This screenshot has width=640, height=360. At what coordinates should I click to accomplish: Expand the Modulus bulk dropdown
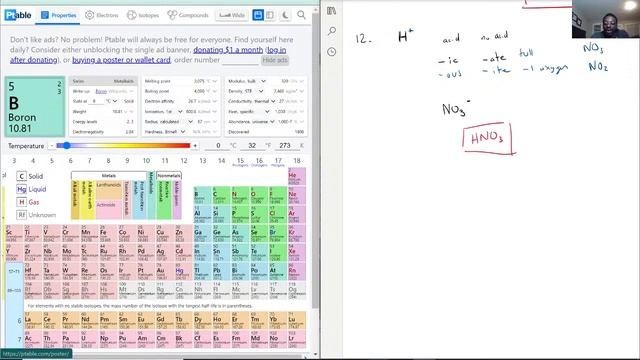(x=263, y=81)
